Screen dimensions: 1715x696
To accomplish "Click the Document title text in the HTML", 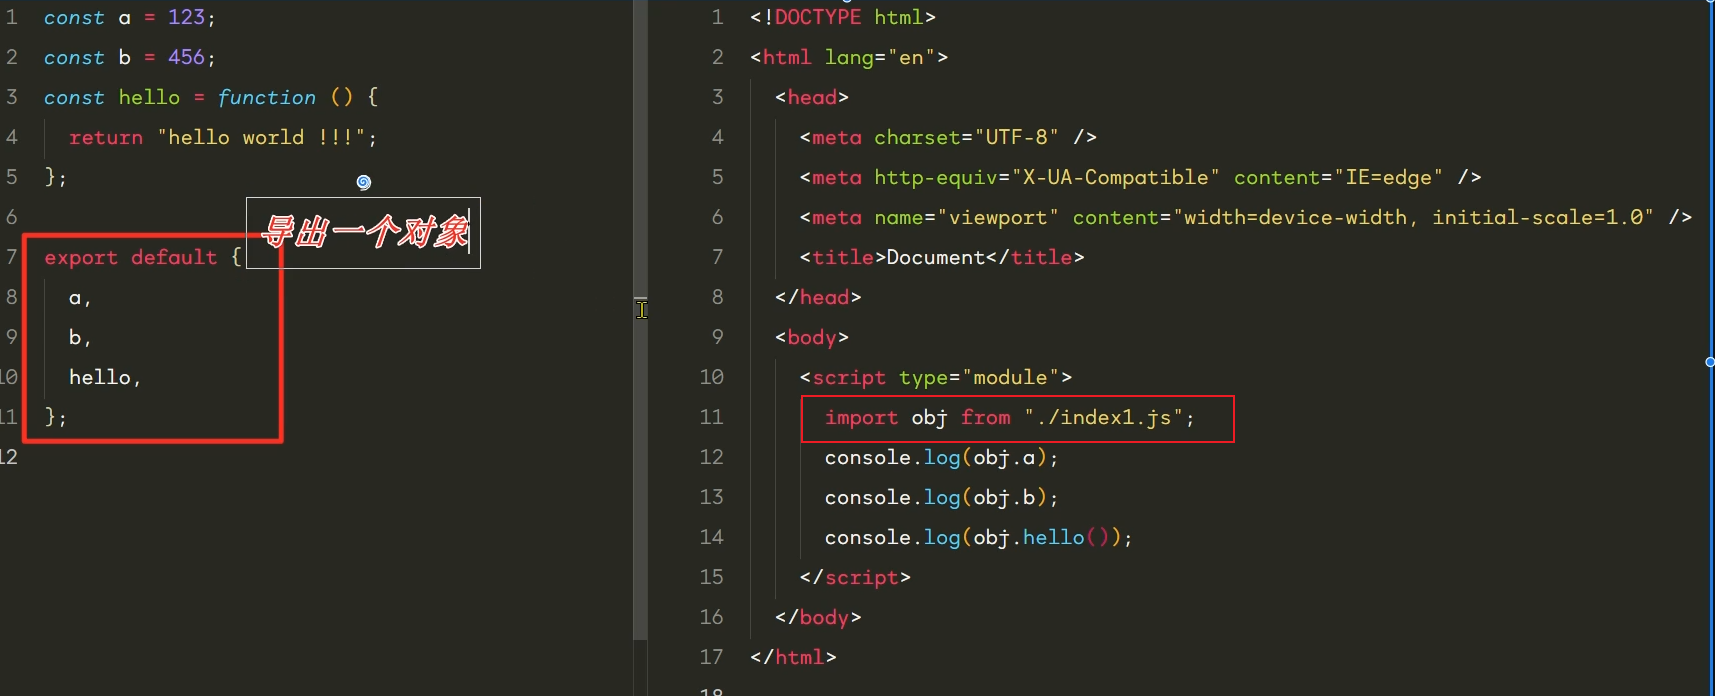I will tap(935, 257).
